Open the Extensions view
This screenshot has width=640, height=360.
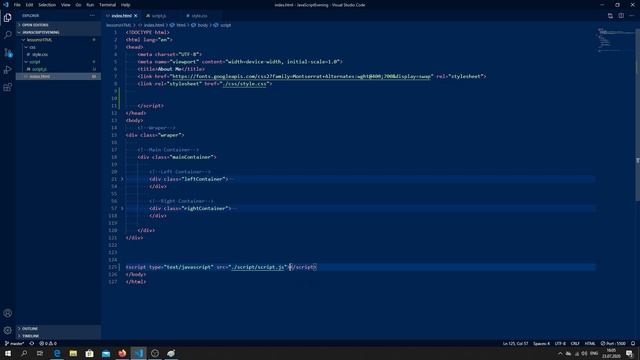coord(7,87)
